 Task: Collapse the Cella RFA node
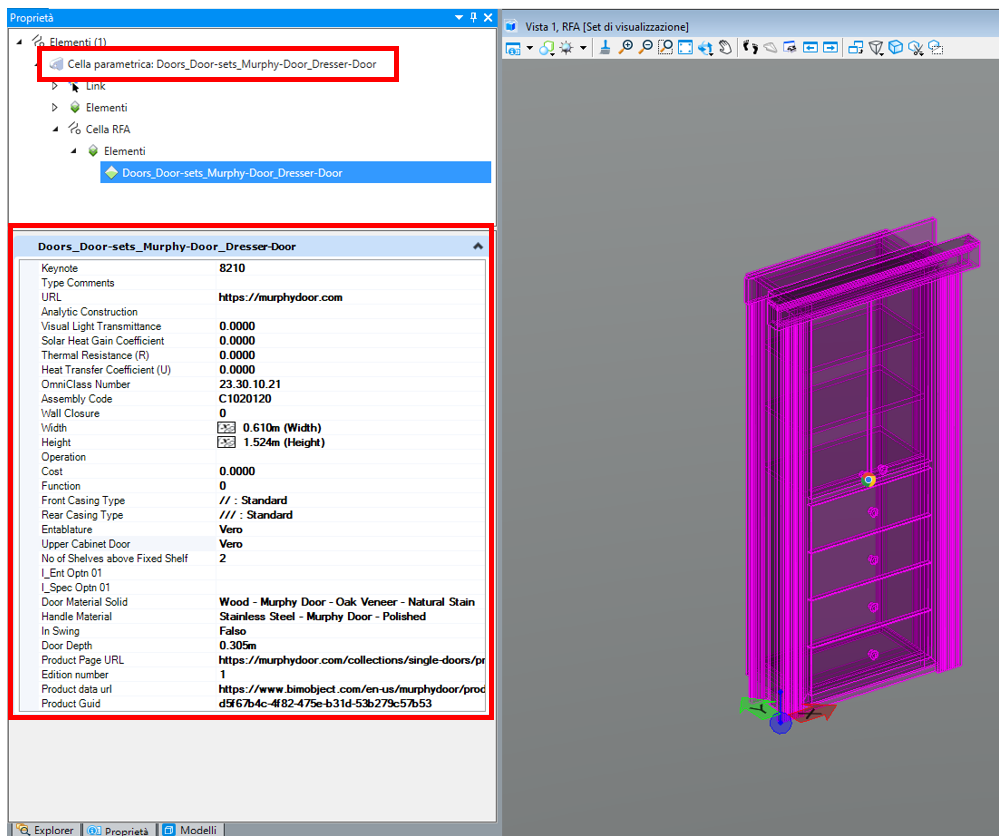click(x=56, y=129)
